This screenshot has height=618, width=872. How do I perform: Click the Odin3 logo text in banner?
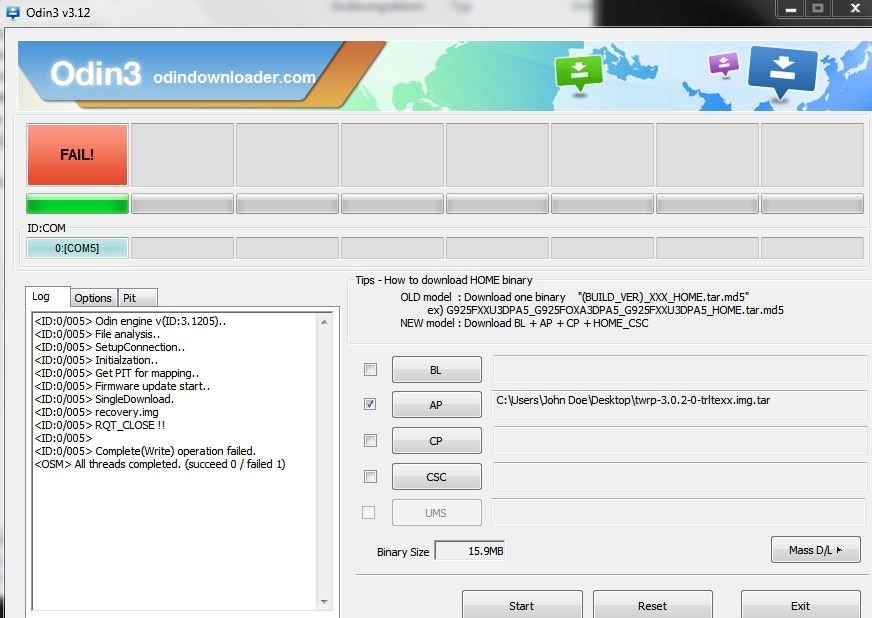[95, 73]
